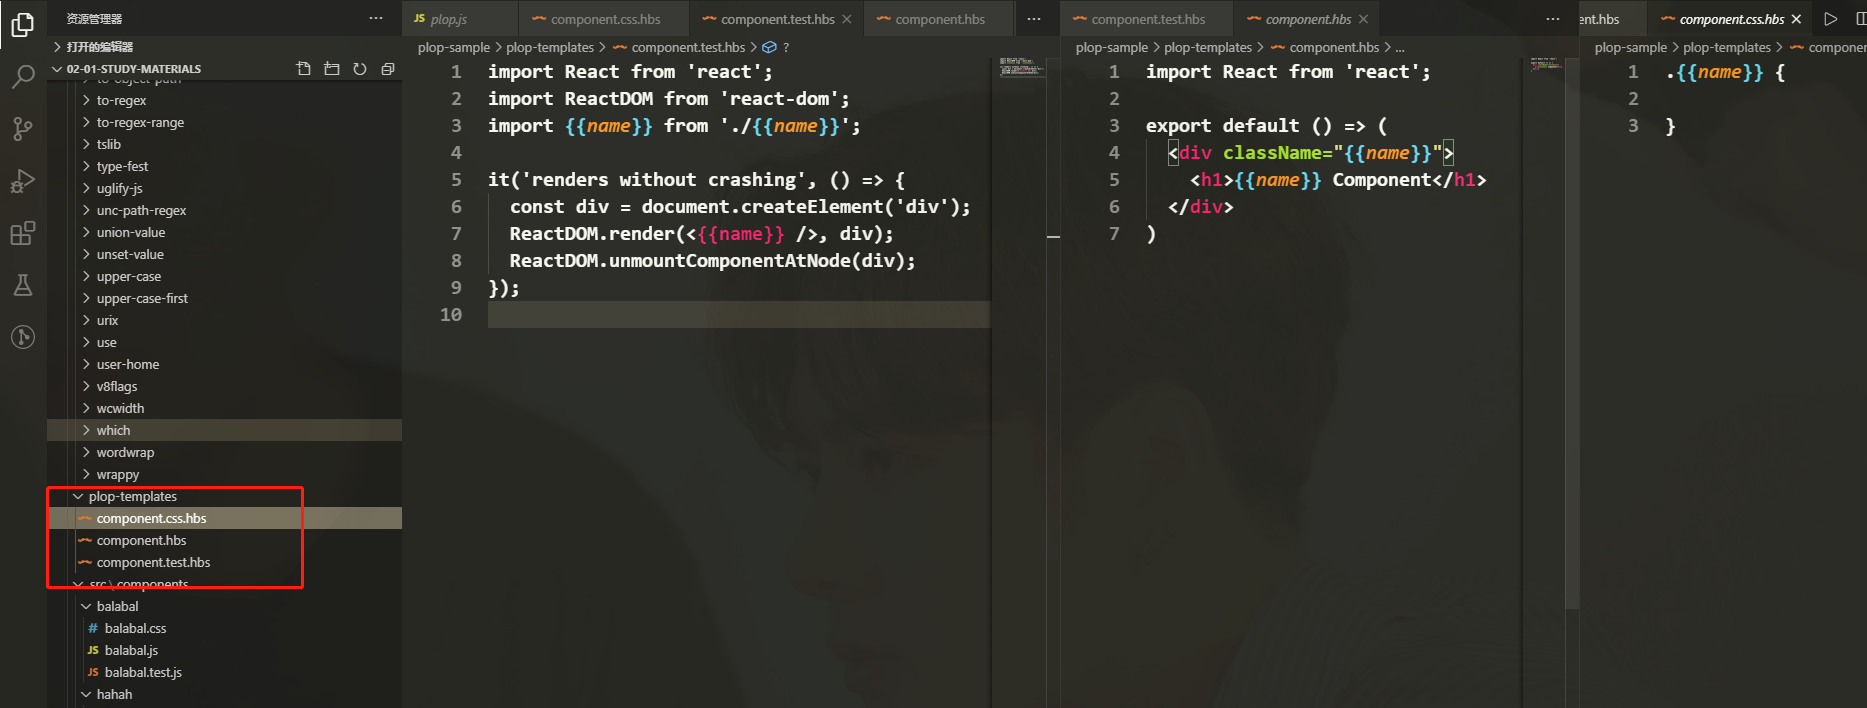
Task: Collapse the hahah folder
Action: [224, 694]
